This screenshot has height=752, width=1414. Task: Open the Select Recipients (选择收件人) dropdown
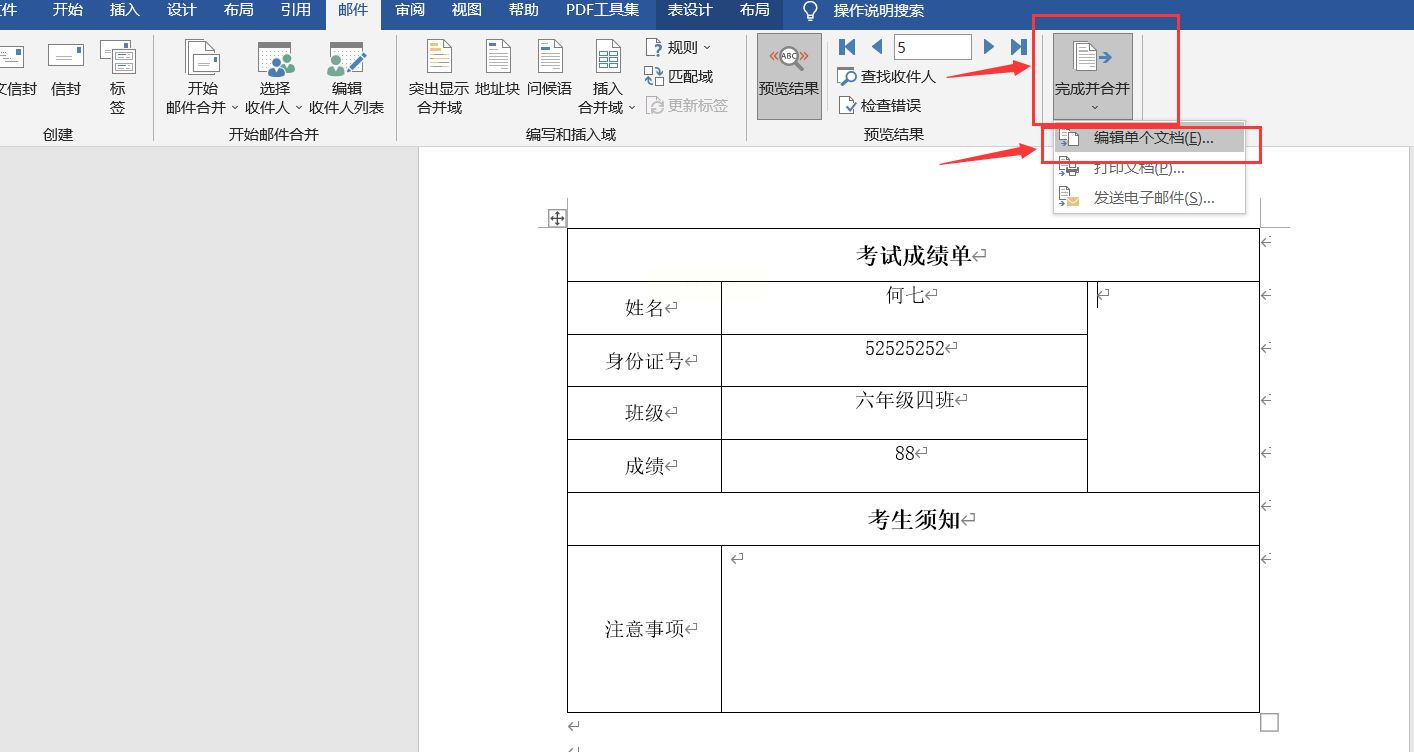(274, 76)
